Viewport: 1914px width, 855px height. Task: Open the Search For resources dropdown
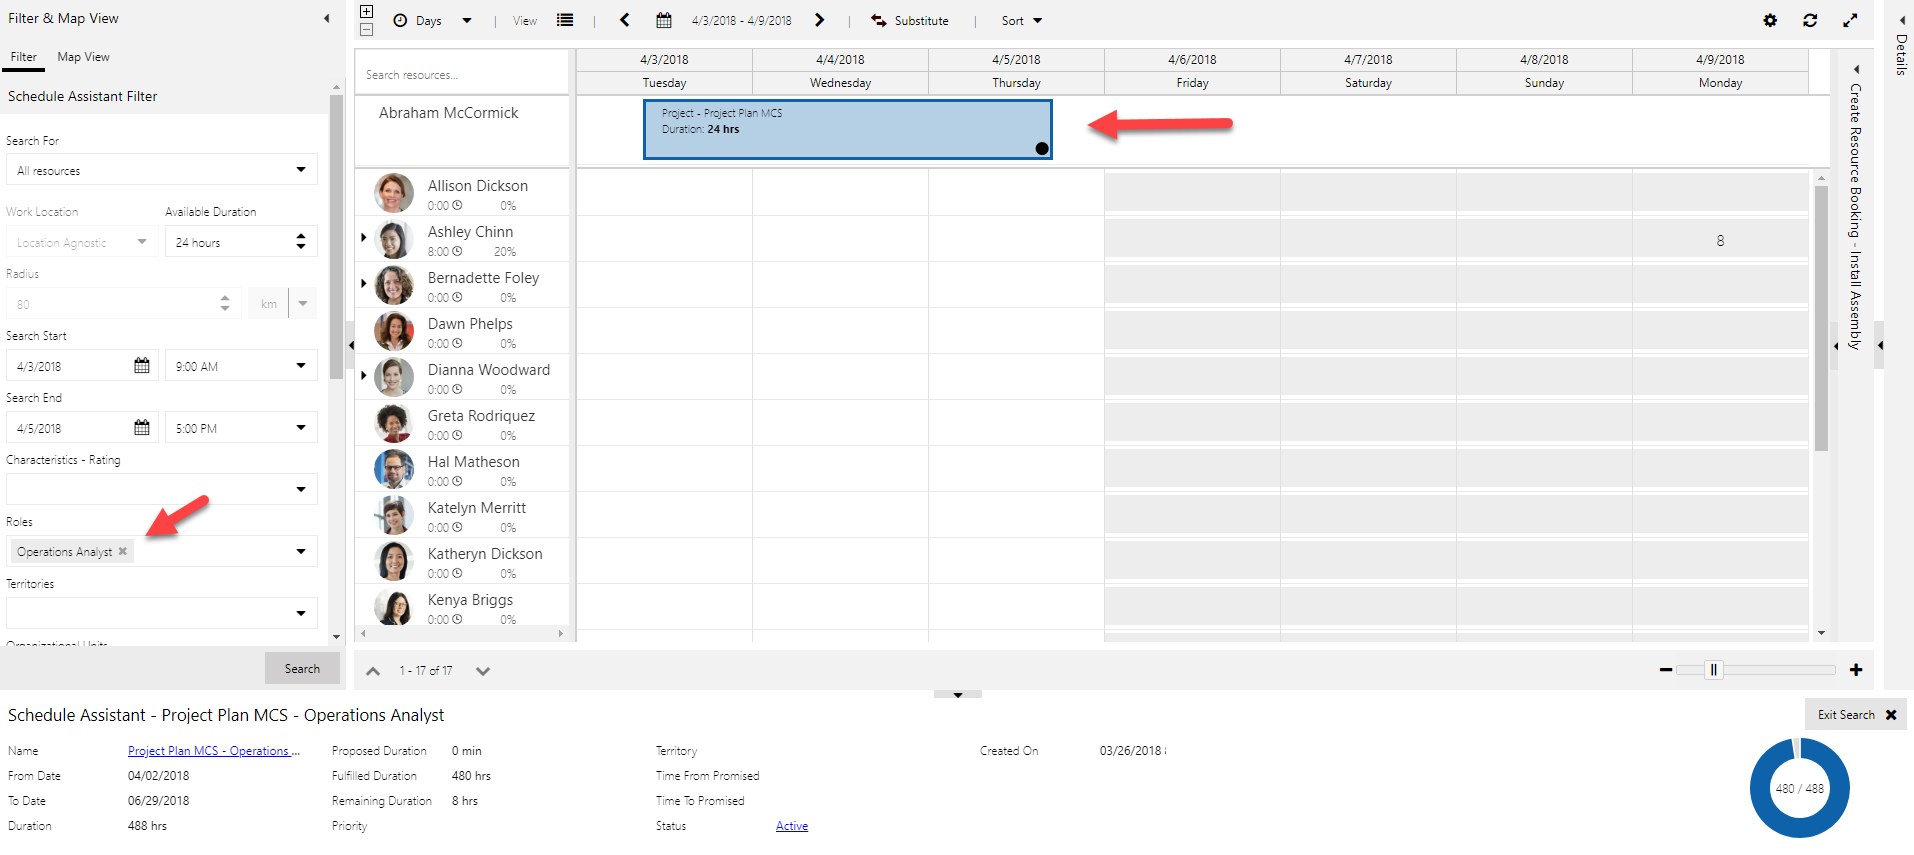coord(300,170)
